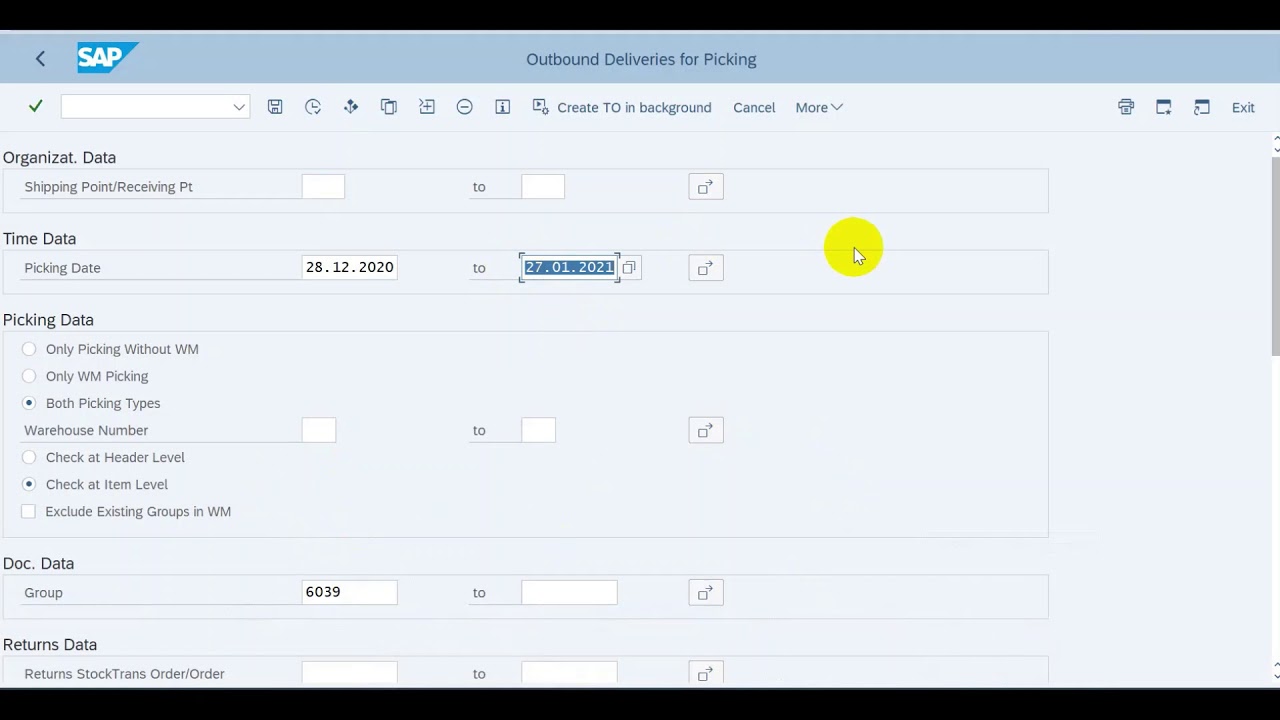Open multiple selection for Group
Screen dimensions: 1280x720
(x=706, y=593)
